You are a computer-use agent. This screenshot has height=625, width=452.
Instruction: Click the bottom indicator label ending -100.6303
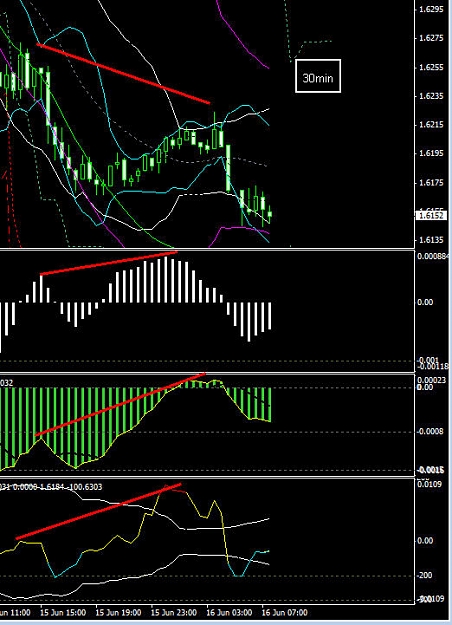(51, 487)
